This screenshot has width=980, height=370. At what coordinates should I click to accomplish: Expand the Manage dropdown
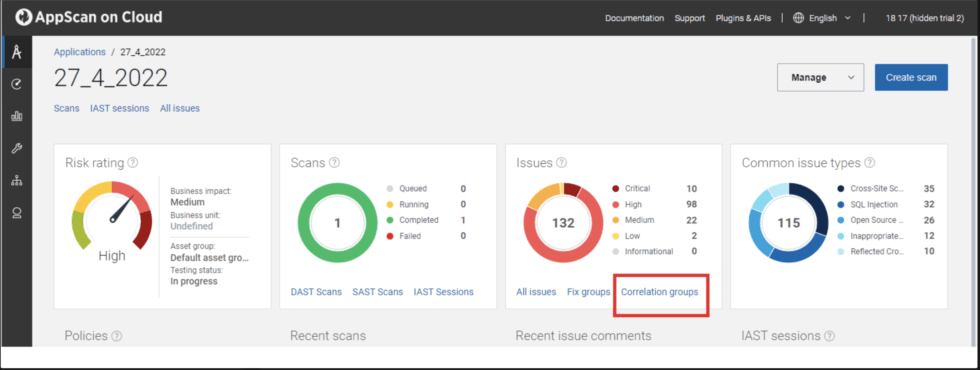[820, 78]
